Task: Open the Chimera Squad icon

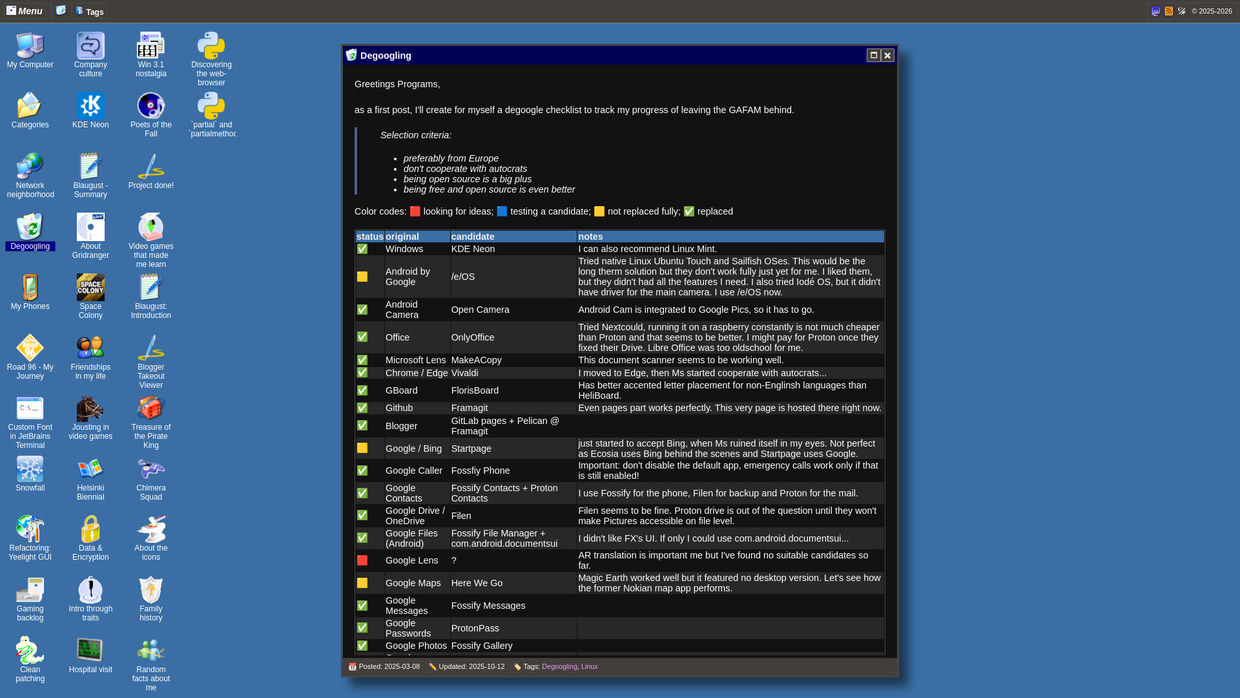Action: pos(151,469)
